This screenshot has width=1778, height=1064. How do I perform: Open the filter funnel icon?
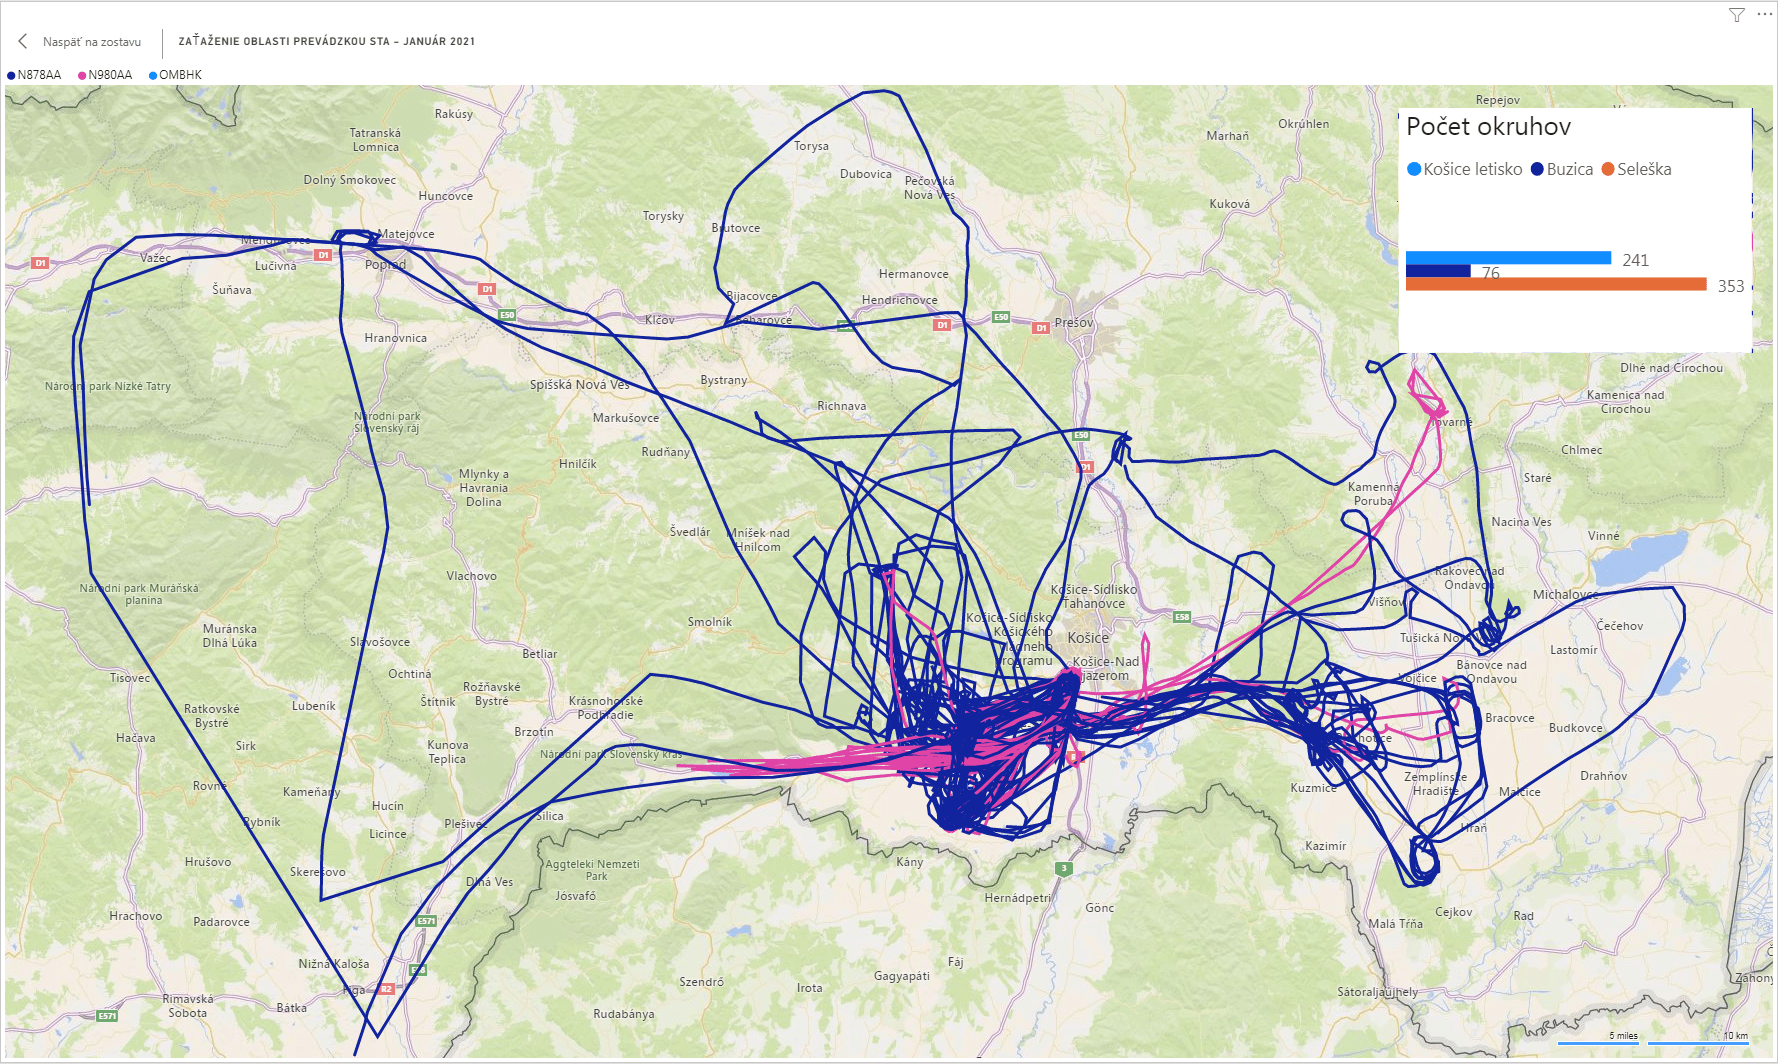point(1737,15)
